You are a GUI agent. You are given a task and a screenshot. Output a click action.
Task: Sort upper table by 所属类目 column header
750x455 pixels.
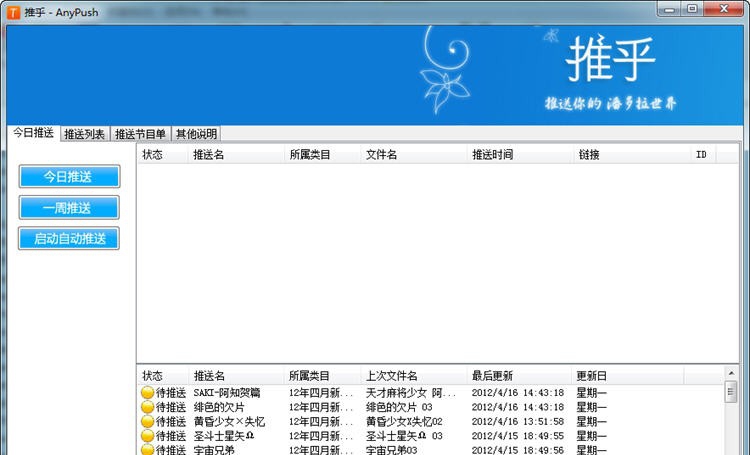pos(322,155)
